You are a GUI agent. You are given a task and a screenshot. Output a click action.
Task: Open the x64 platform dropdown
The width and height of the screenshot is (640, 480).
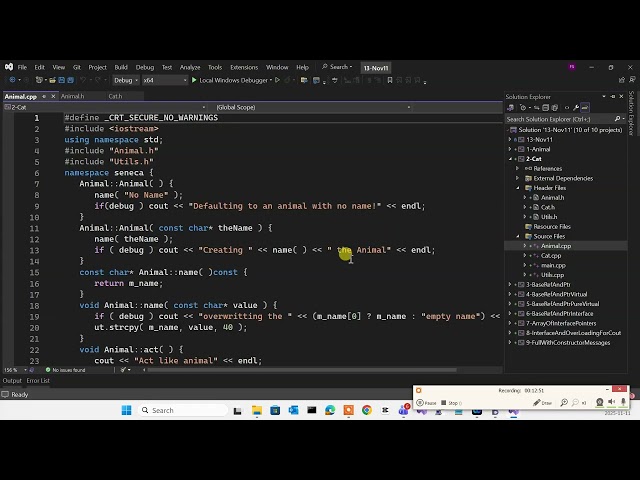click(151, 80)
